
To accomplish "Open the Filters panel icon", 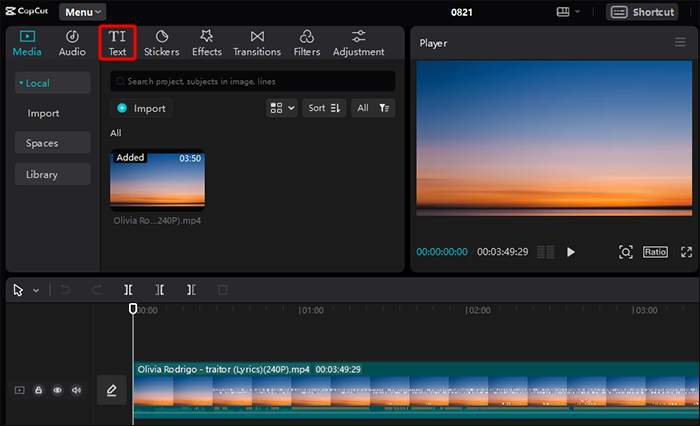I will point(307,36).
